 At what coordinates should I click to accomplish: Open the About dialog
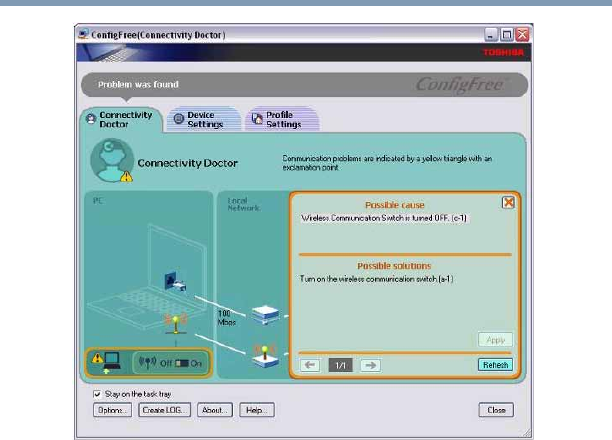pyautogui.click(x=214, y=410)
